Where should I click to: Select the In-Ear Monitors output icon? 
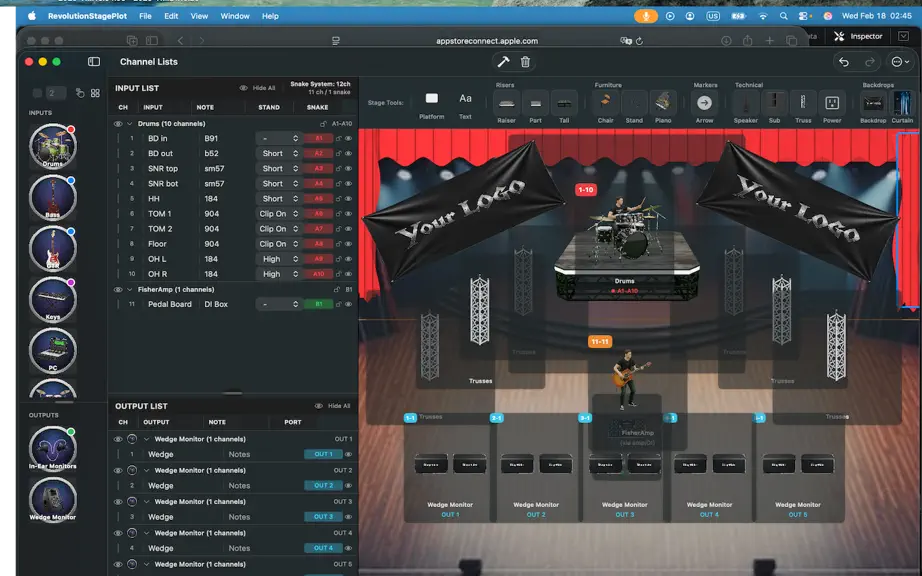(53, 449)
